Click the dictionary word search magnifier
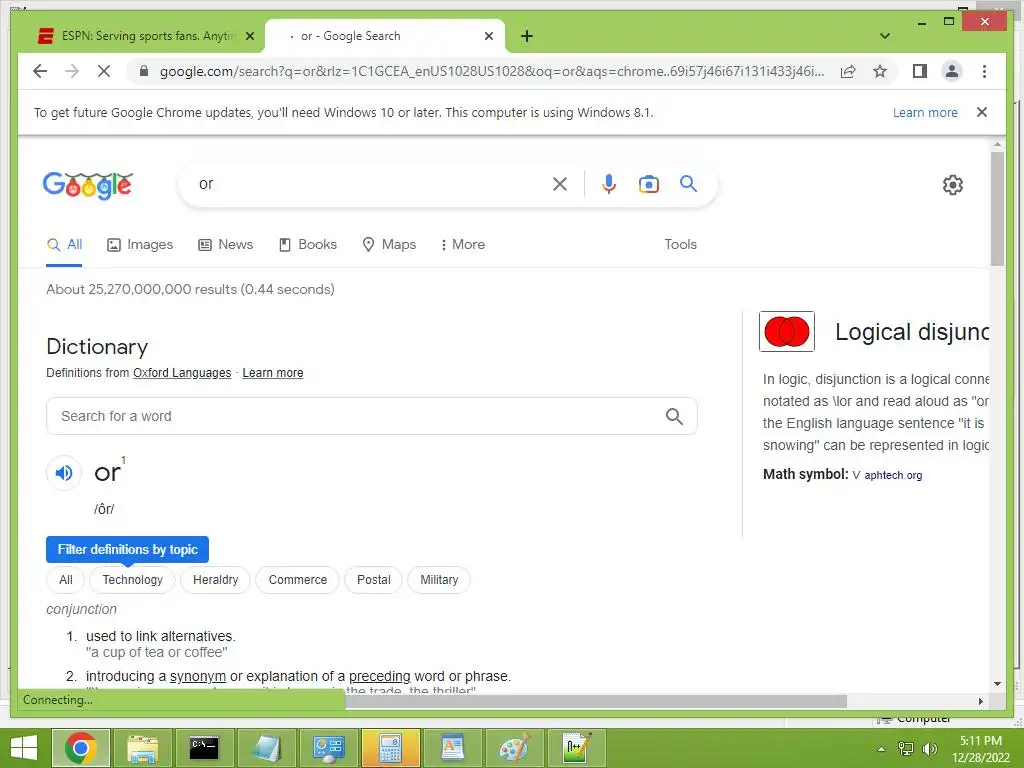This screenshot has height=768, width=1024. [674, 416]
